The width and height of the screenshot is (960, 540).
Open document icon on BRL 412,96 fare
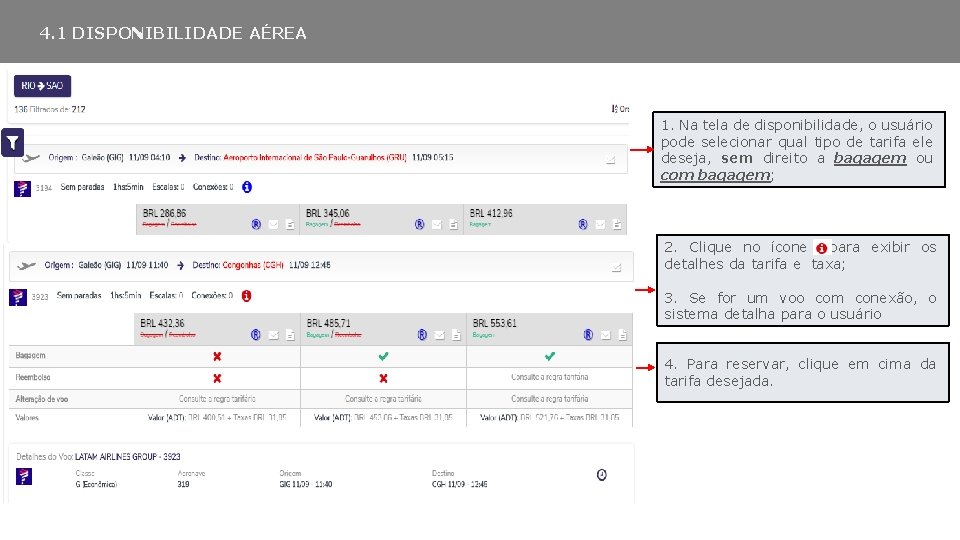tap(617, 225)
